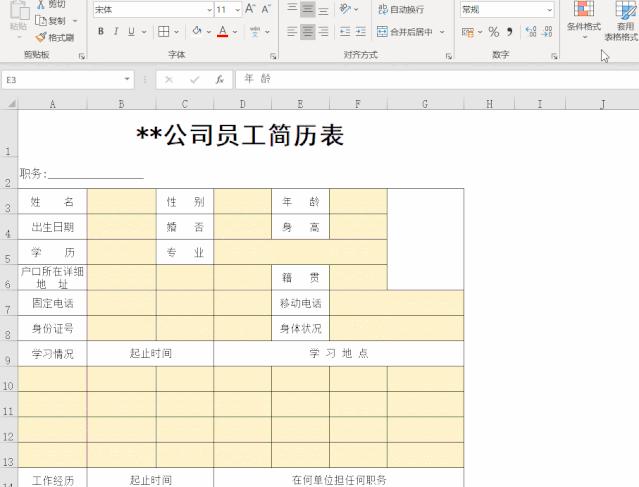
Task: Decrease indent in alignment group
Action: click(x=345, y=31)
